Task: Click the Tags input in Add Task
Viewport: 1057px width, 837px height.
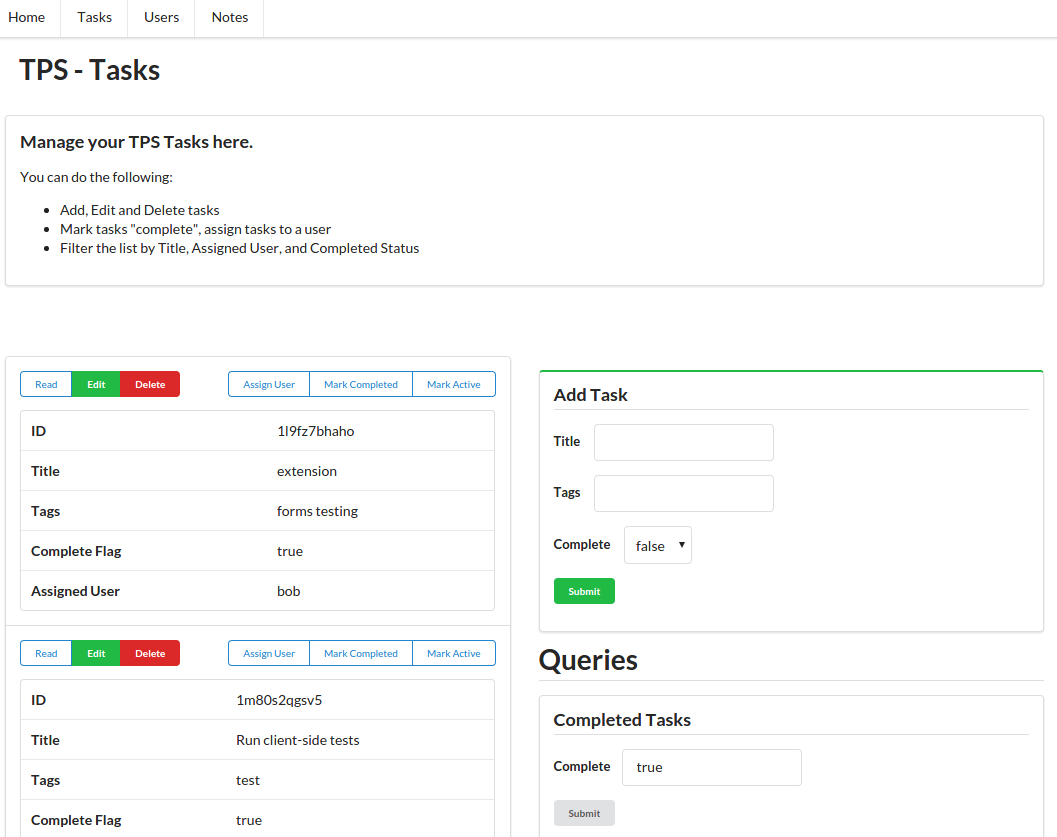Action: coord(683,493)
